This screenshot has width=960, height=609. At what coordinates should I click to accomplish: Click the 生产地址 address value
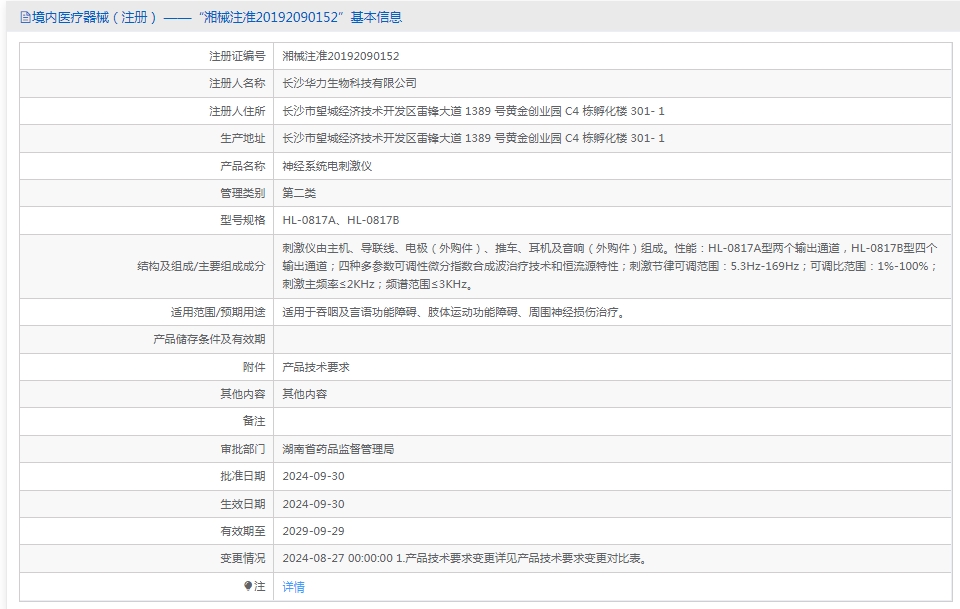pyautogui.click(x=473, y=138)
